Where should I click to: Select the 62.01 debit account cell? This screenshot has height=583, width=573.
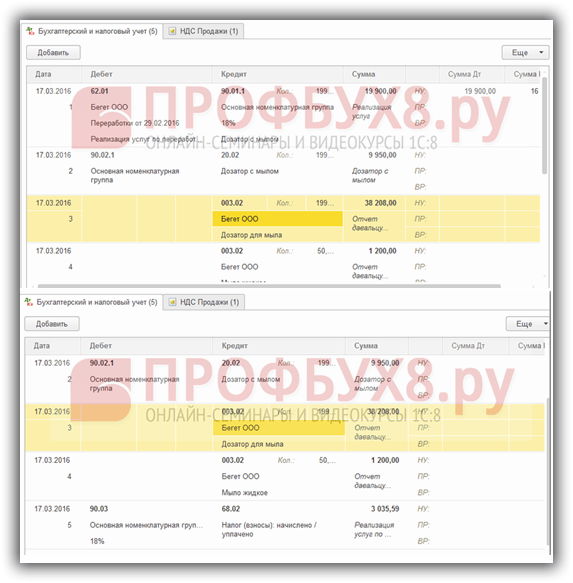(99, 91)
